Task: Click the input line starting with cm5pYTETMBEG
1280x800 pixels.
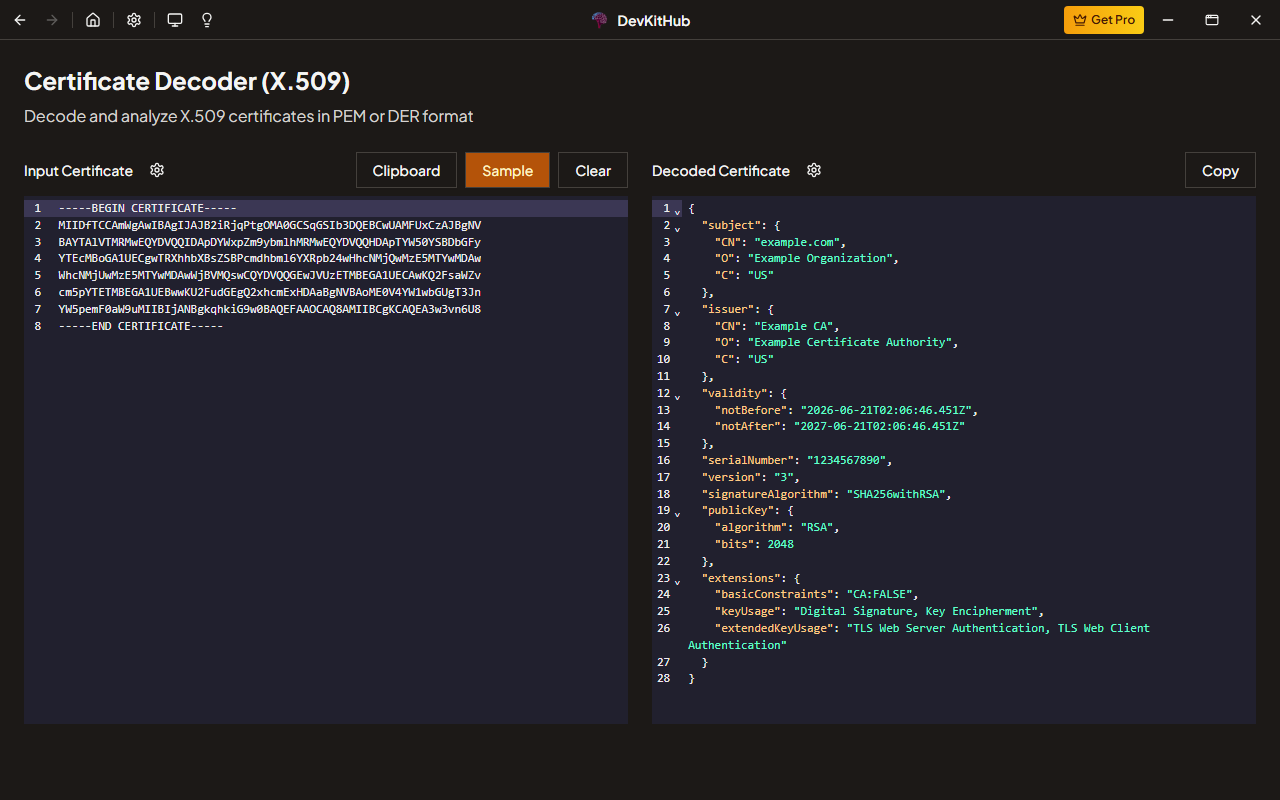Action: point(269,292)
